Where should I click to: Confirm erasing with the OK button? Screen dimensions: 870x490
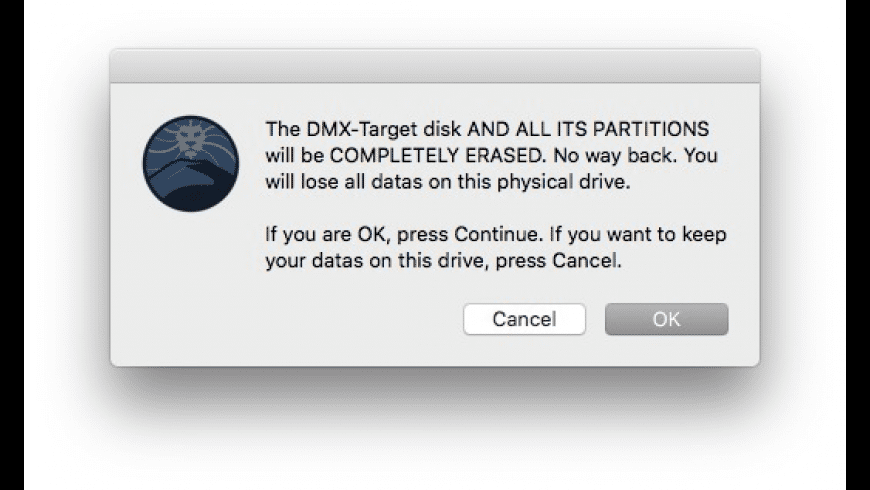pos(666,319)
